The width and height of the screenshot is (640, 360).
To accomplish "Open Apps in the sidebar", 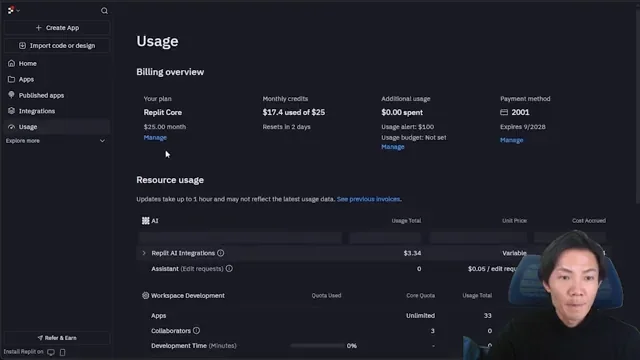I will 57,80.
